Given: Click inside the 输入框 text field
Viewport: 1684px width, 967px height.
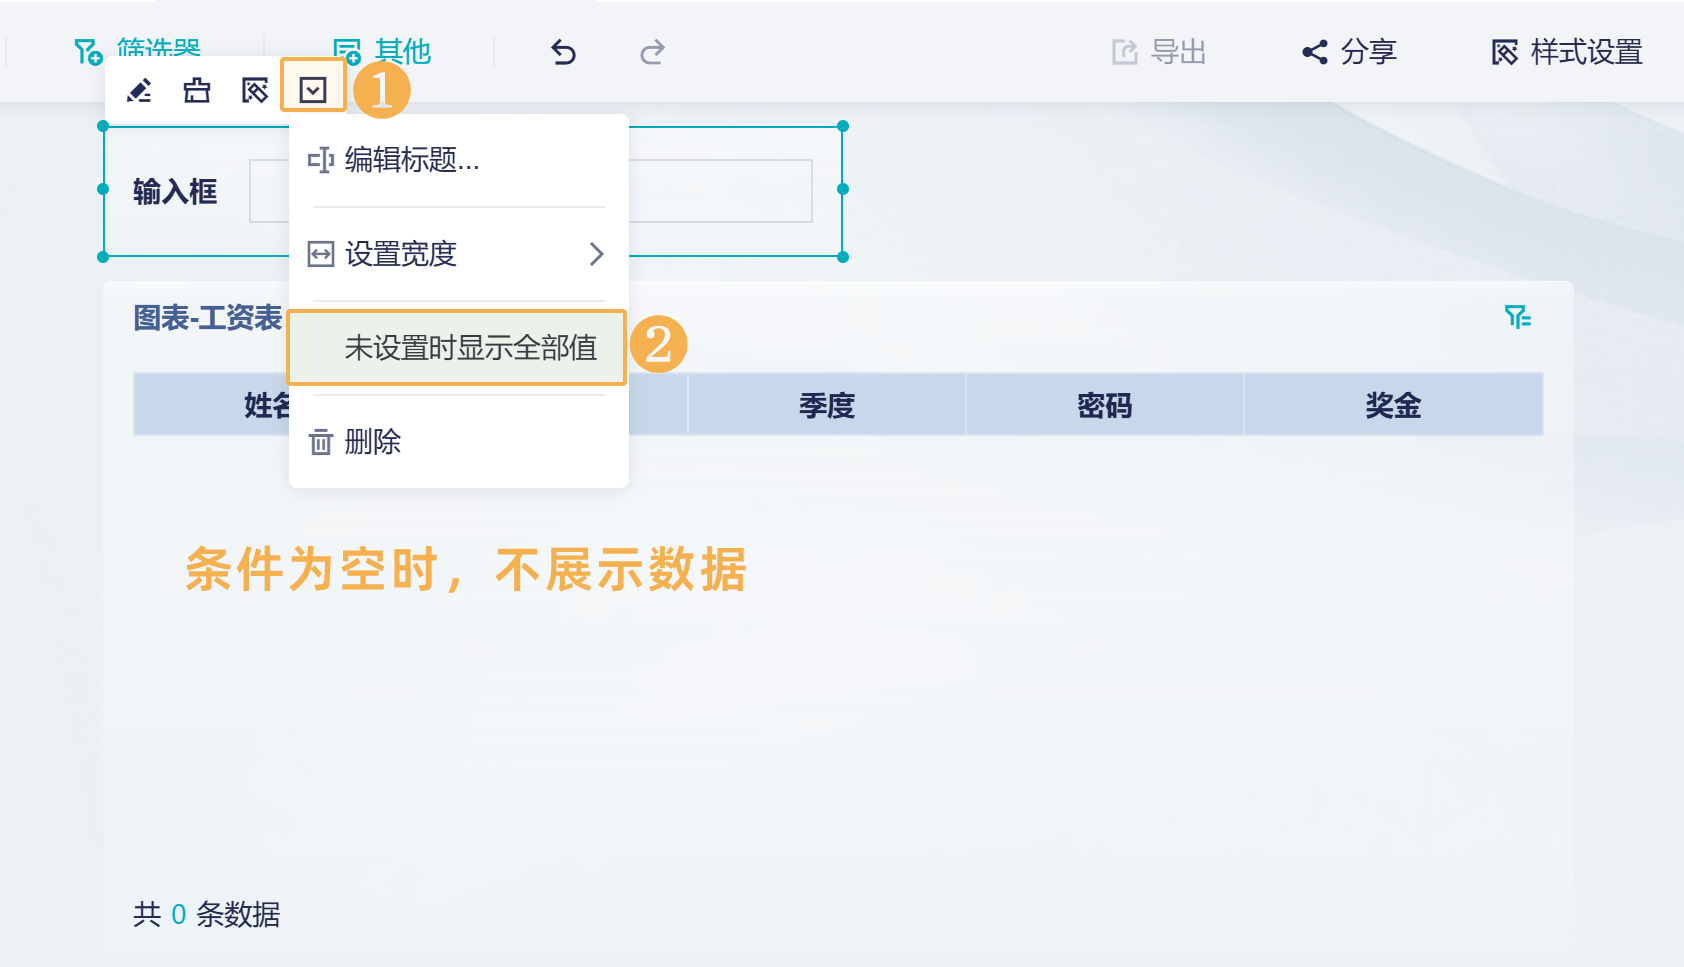Looking at the screenshot, I should (530, 191).
